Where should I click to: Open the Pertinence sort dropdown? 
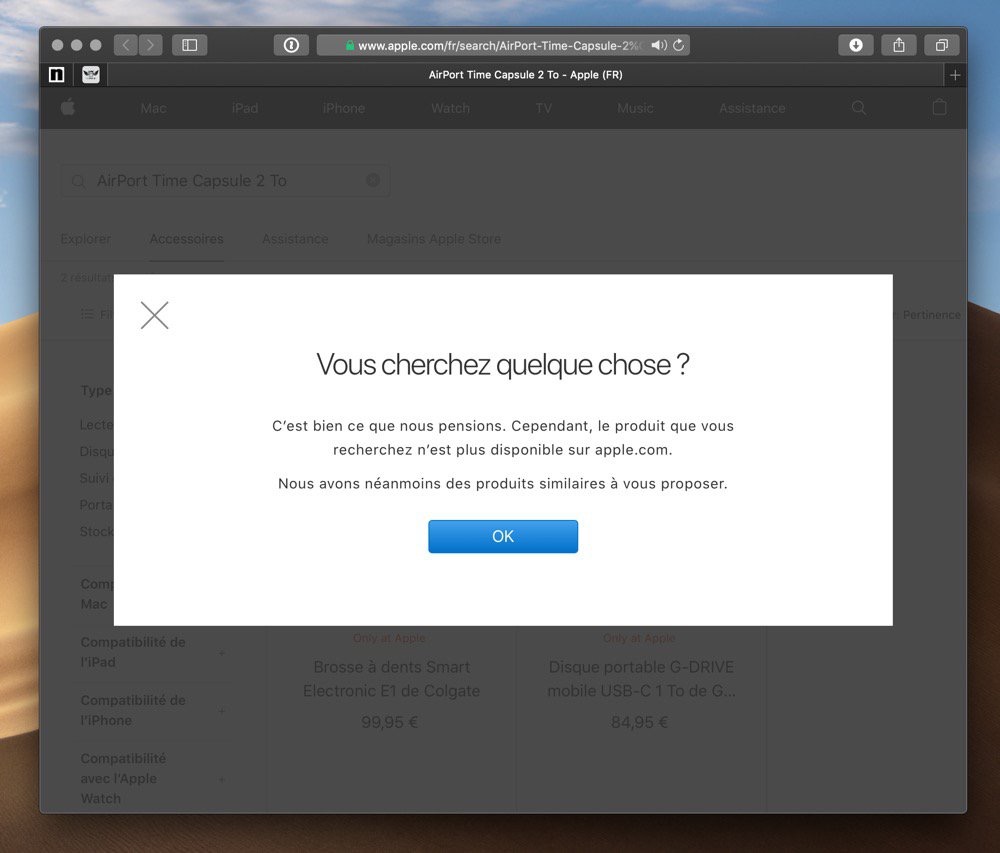tap(930, 315)
